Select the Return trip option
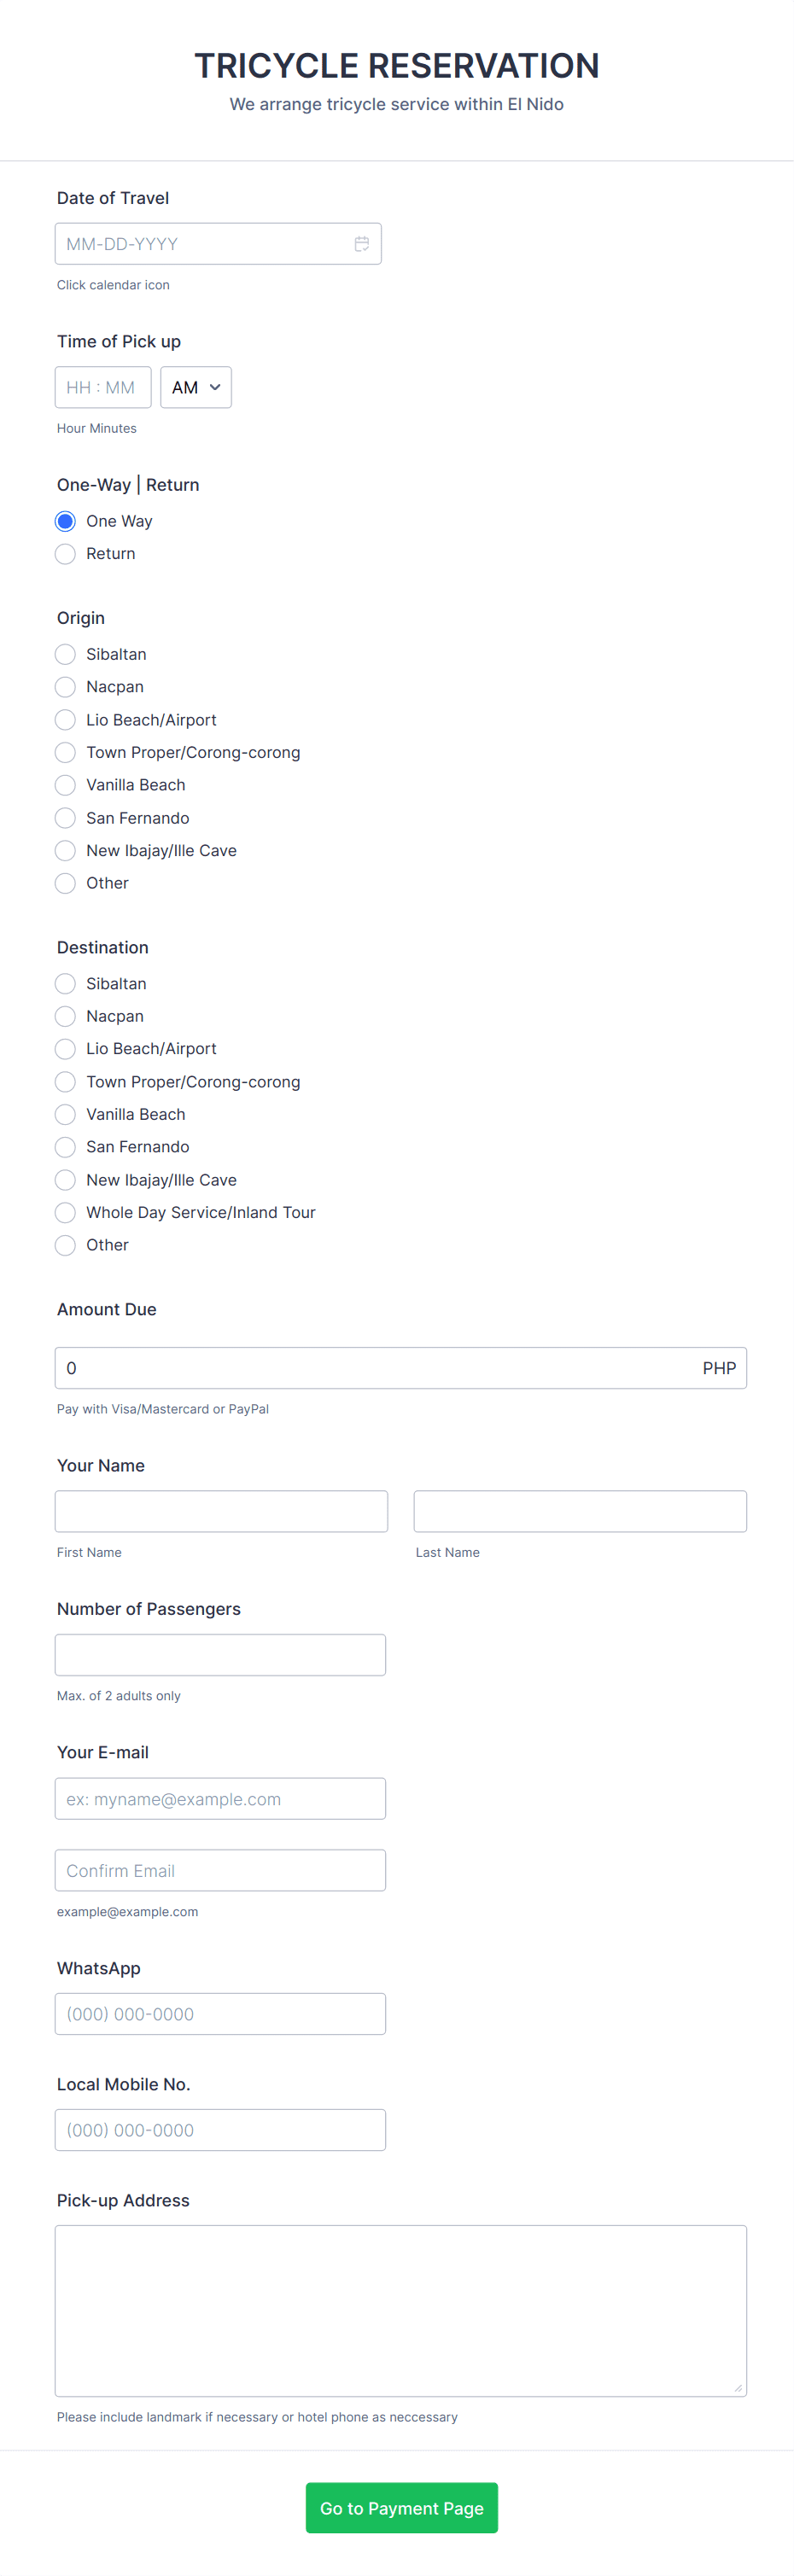Screen dimensions: 794x2576 (65, 553)
